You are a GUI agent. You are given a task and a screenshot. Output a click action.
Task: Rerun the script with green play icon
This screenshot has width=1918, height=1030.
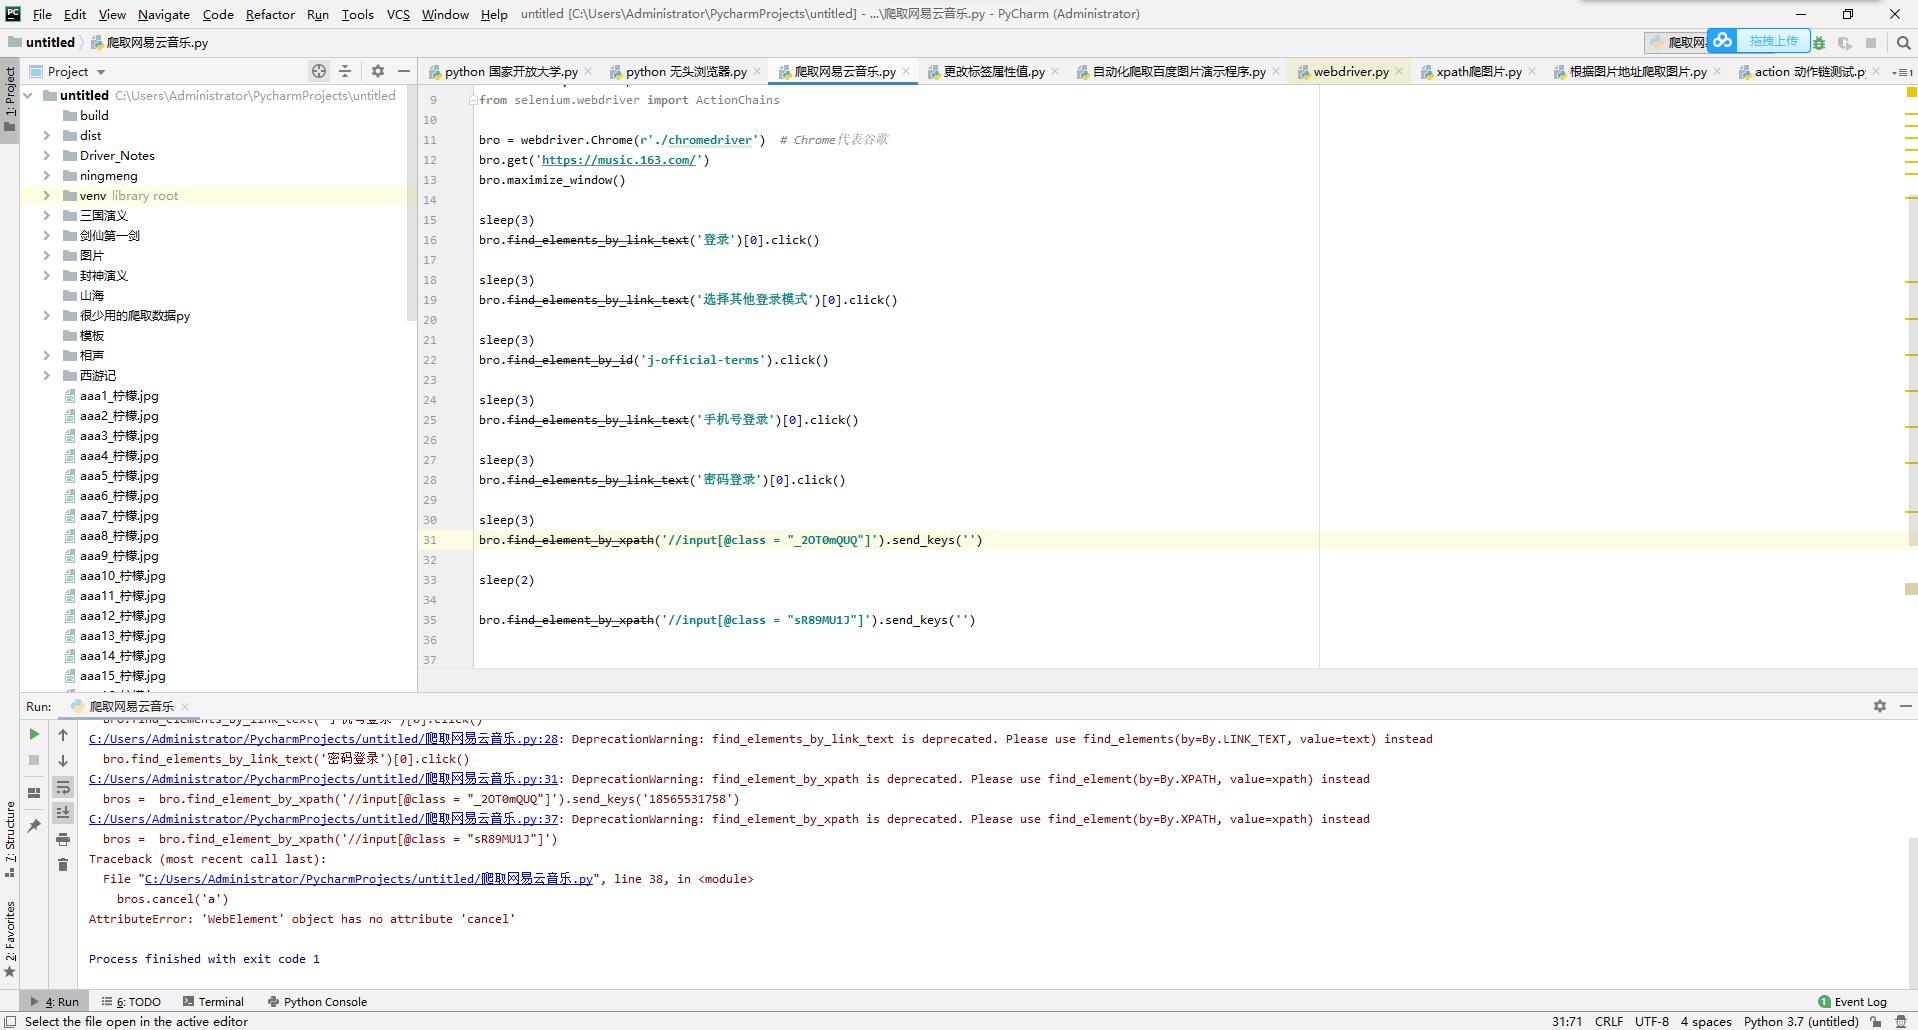click(x=34, y=734)
